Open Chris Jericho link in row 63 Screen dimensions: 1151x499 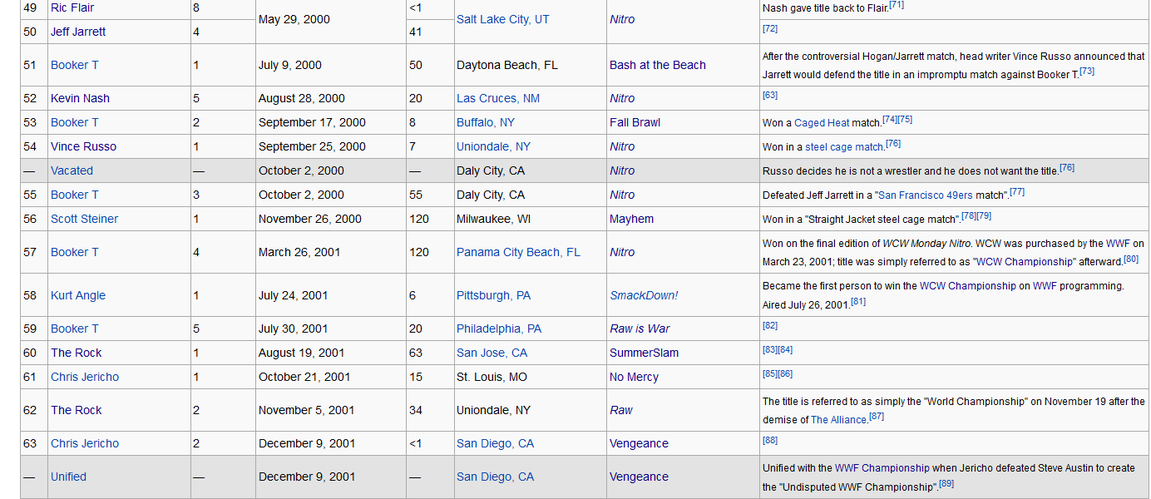[84, 444]
